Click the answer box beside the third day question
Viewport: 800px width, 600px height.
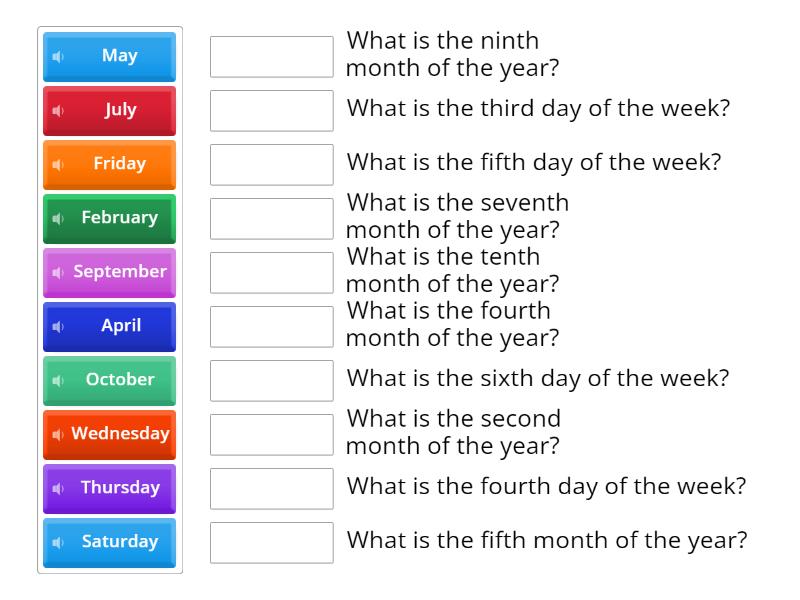tap(271, 110)
